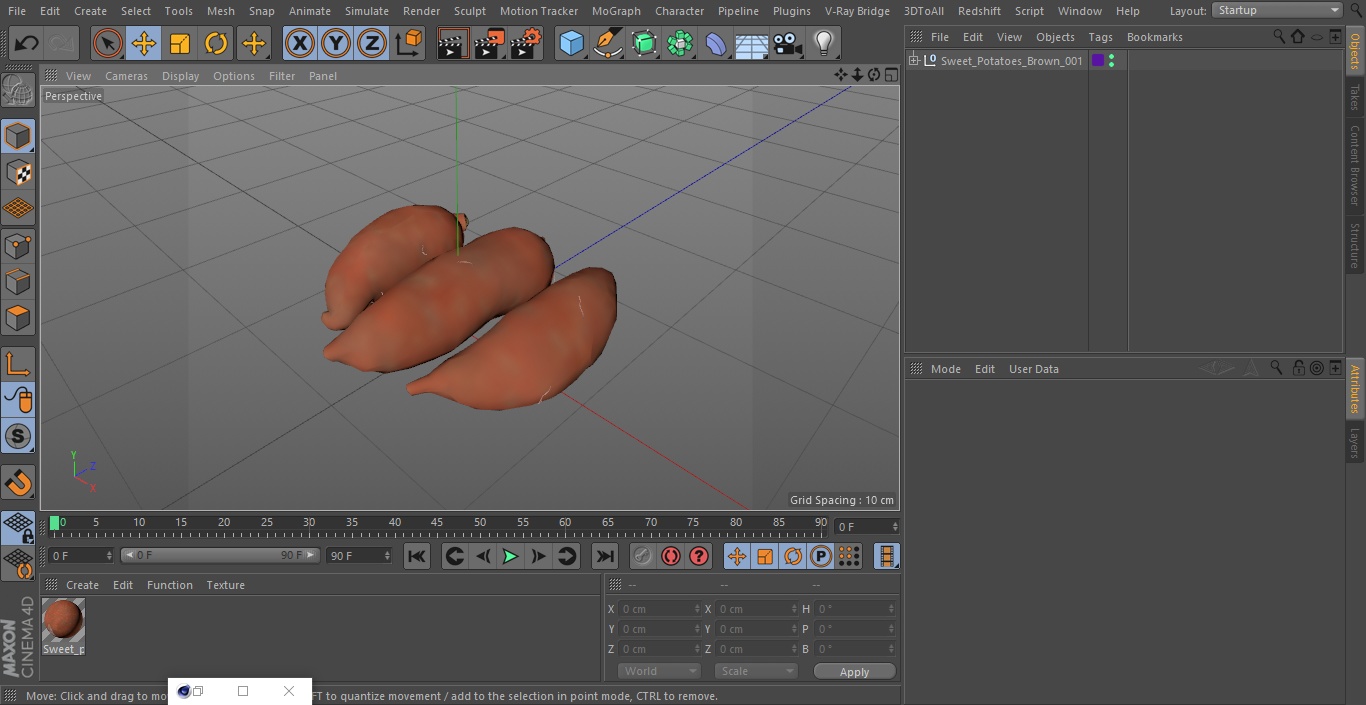Open render settings with the gear clapperboard icon
1366x705 pixels.
click(526, 43)
